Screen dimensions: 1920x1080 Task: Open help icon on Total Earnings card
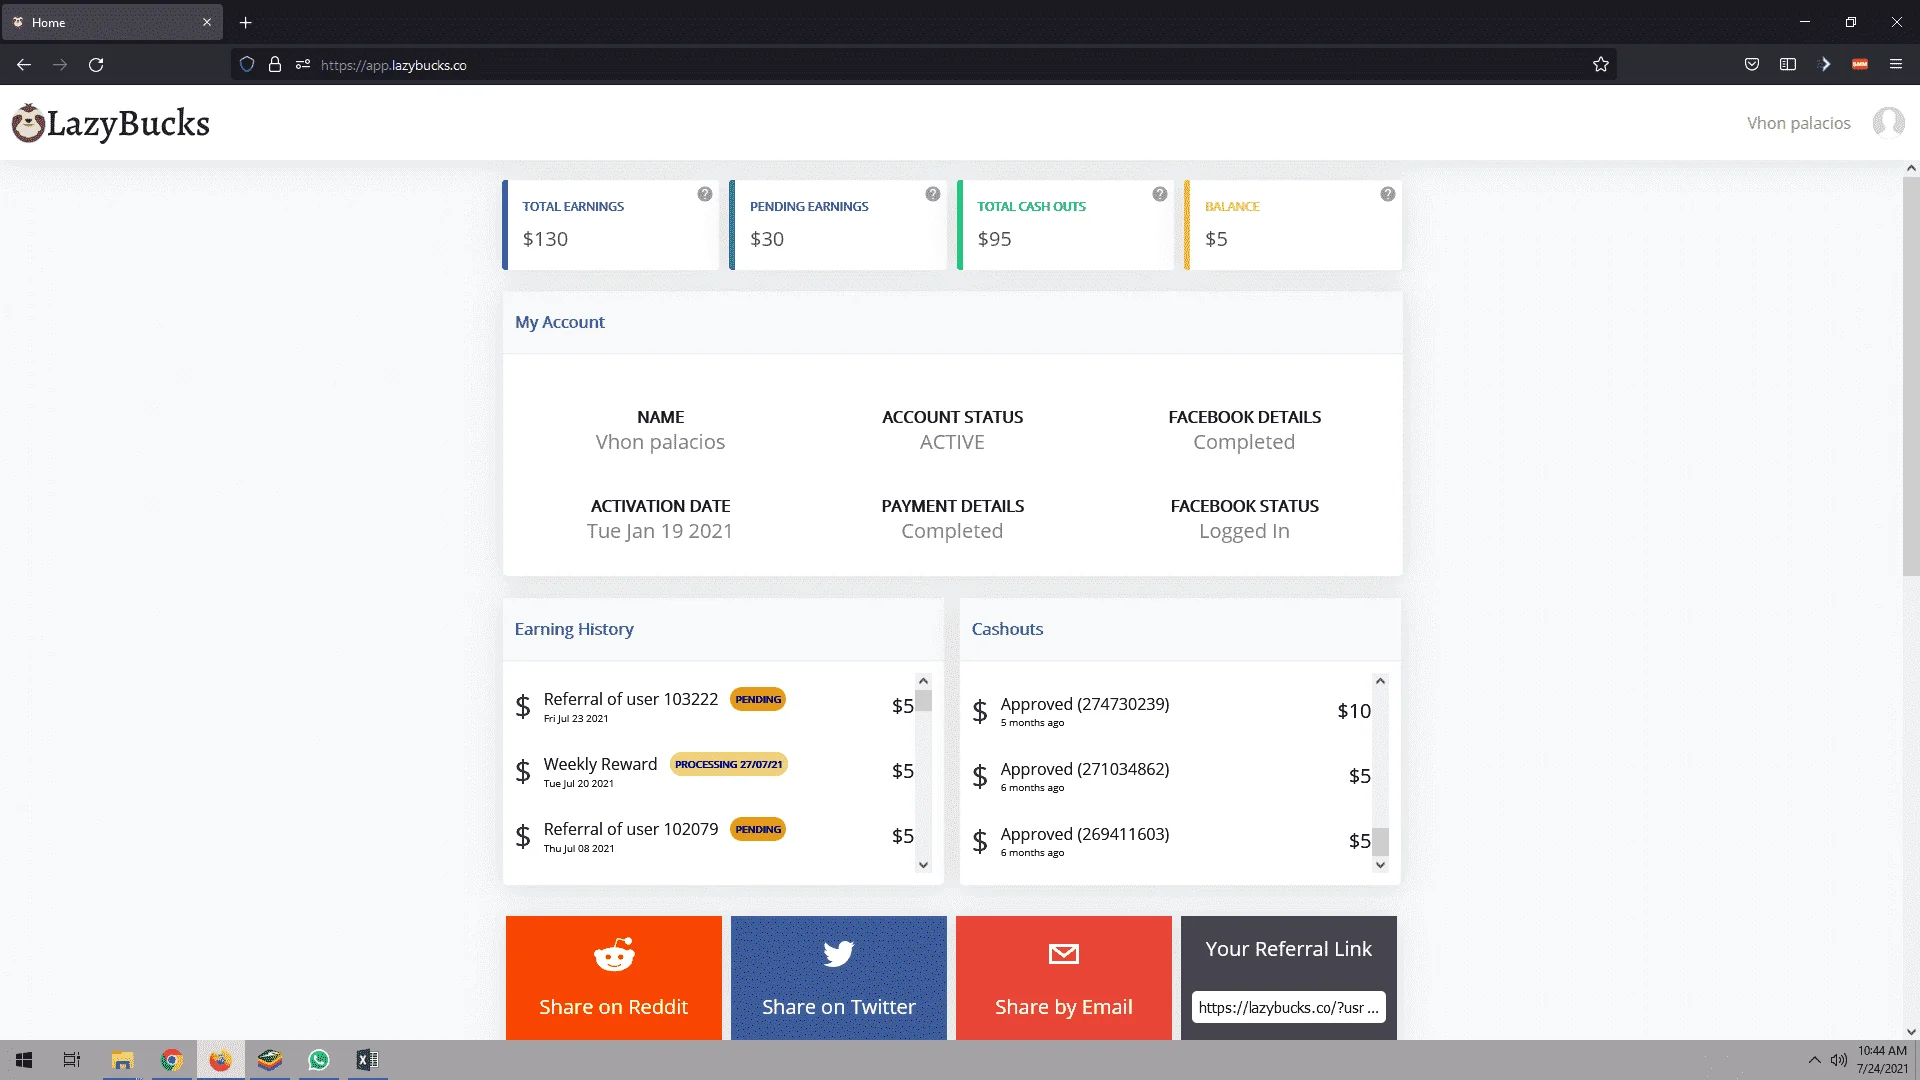[705, 194]
